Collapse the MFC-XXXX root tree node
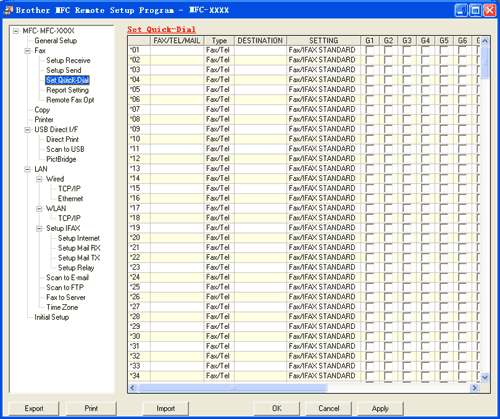 [x=15, y=31]
